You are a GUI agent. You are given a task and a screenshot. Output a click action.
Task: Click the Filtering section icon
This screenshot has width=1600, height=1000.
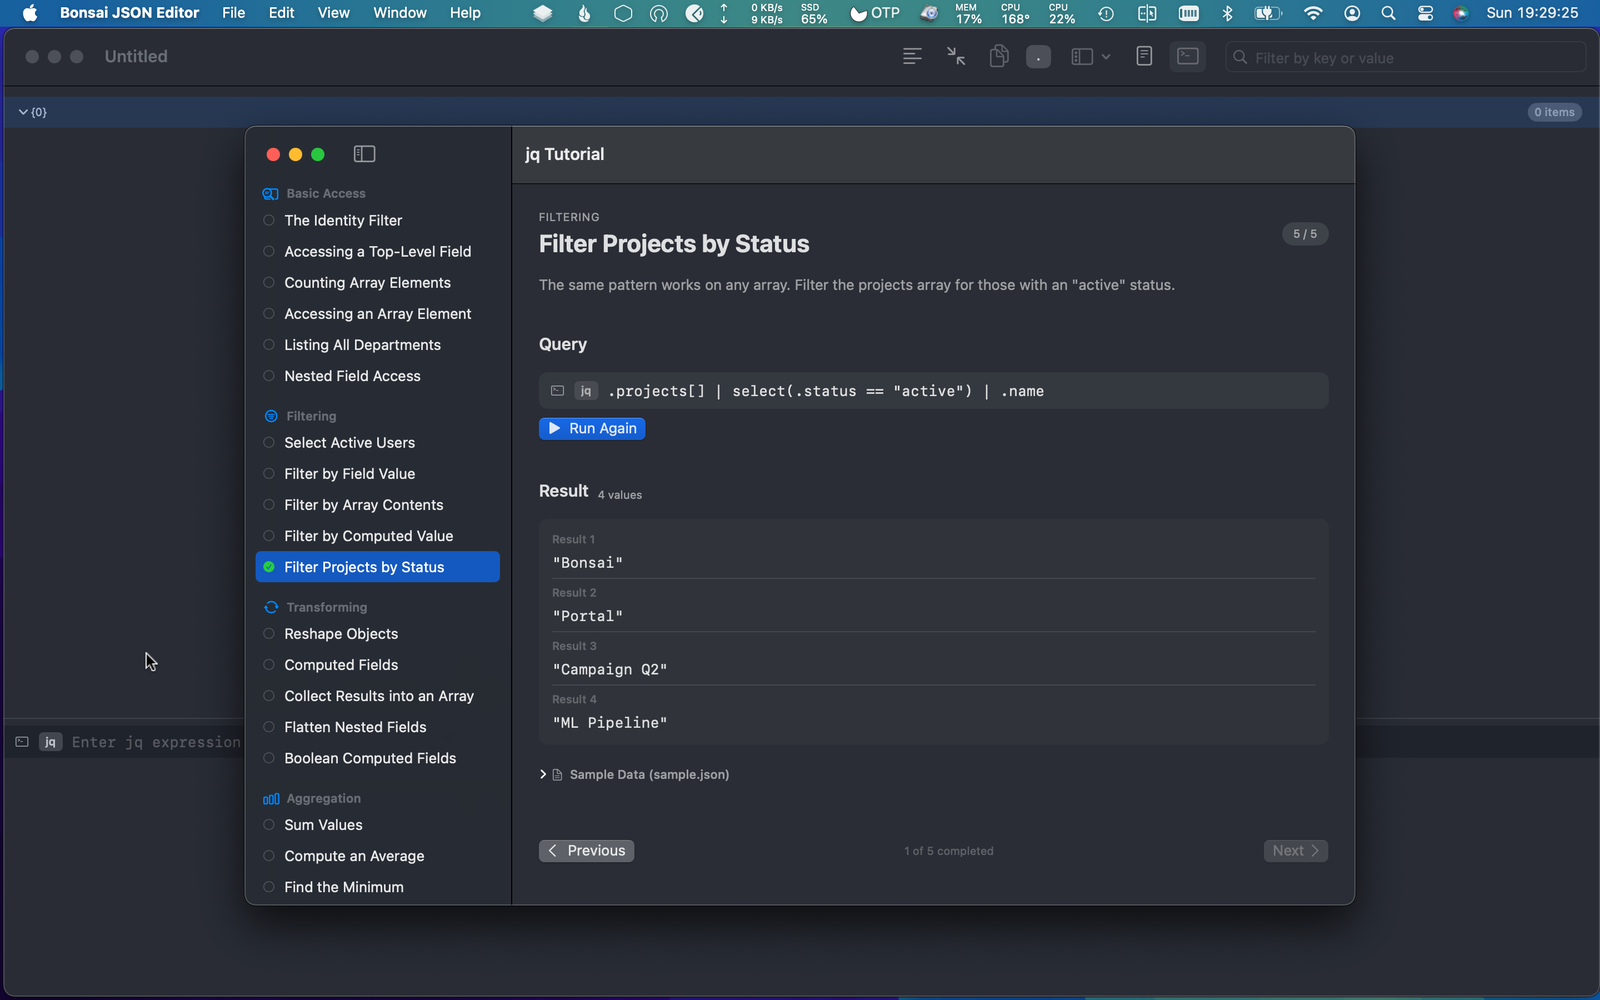tap(271, 416)
